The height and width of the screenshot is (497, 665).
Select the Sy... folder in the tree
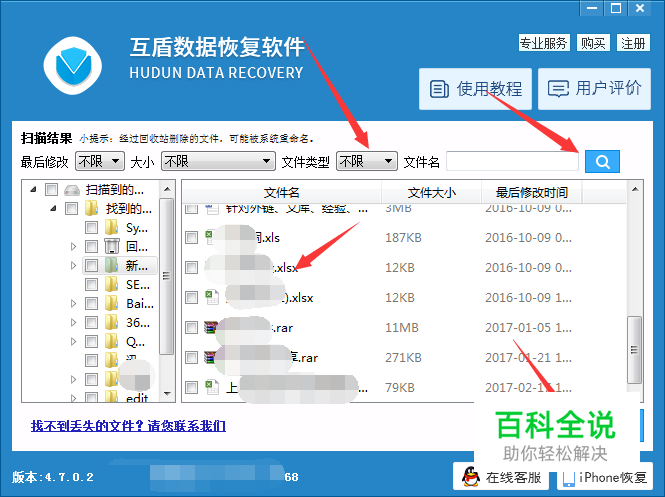tap(137, 228)
